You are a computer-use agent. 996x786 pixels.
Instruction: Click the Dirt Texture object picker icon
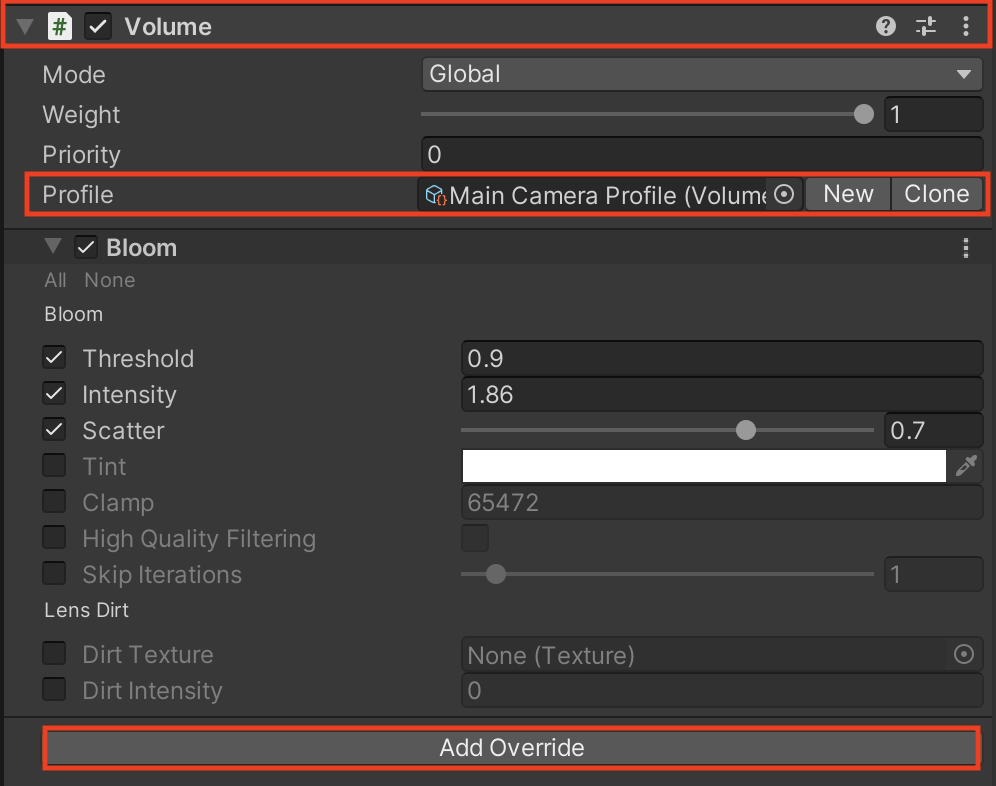964,655
